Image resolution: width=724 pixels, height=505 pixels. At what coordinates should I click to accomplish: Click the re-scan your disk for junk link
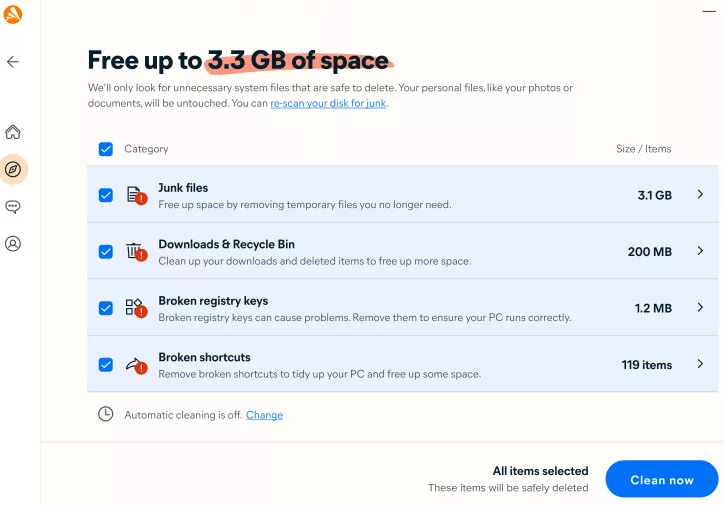click(328, 104)
